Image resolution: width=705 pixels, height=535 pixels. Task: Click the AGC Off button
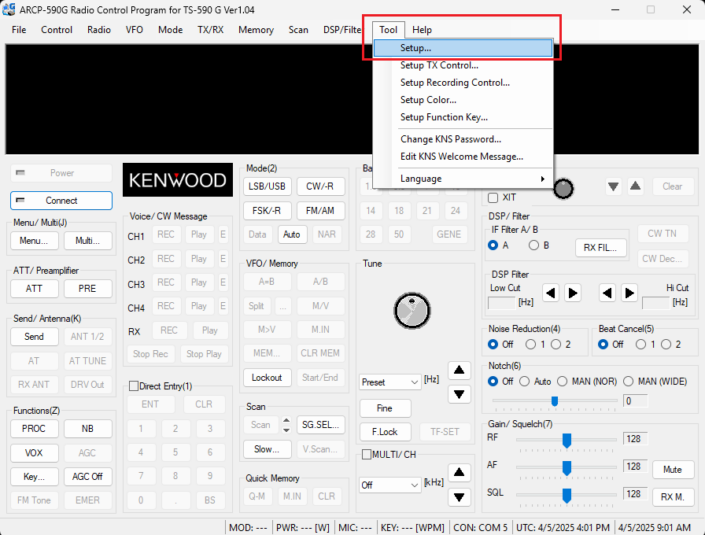click(88, 477)
